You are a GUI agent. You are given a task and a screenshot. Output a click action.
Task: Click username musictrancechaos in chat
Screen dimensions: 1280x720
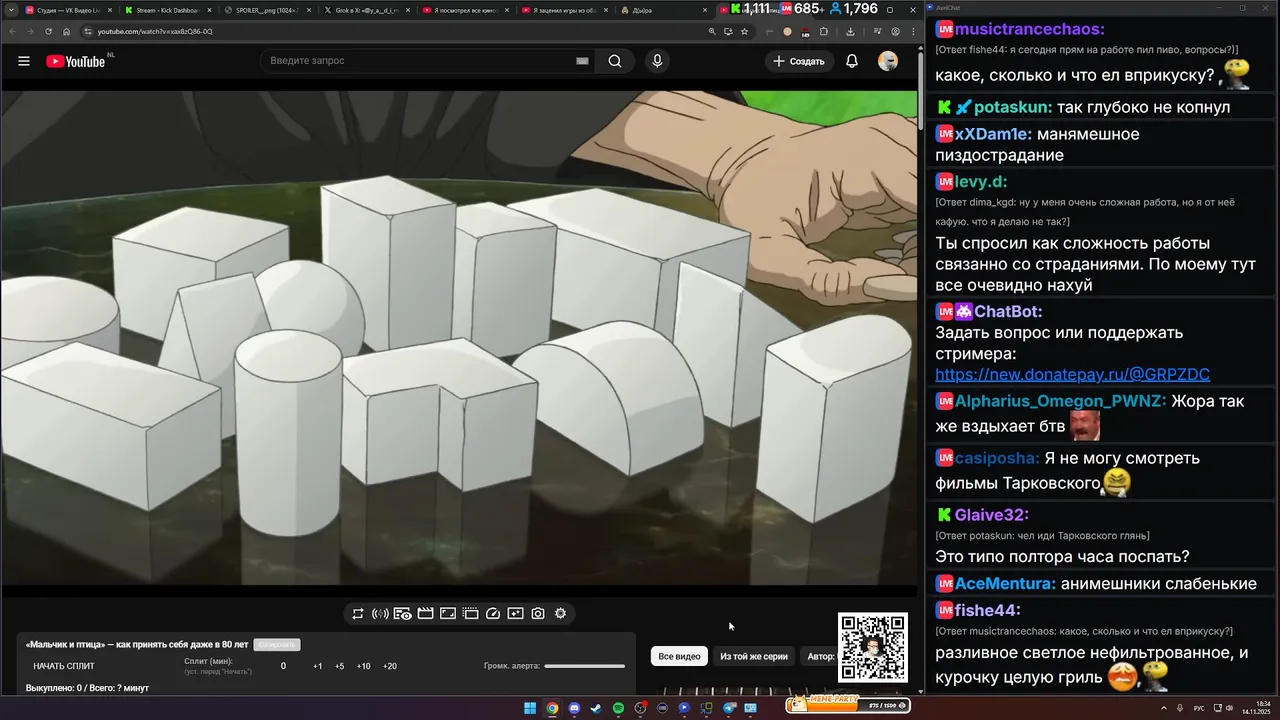pyautogui.click(x=1030, y=30)
